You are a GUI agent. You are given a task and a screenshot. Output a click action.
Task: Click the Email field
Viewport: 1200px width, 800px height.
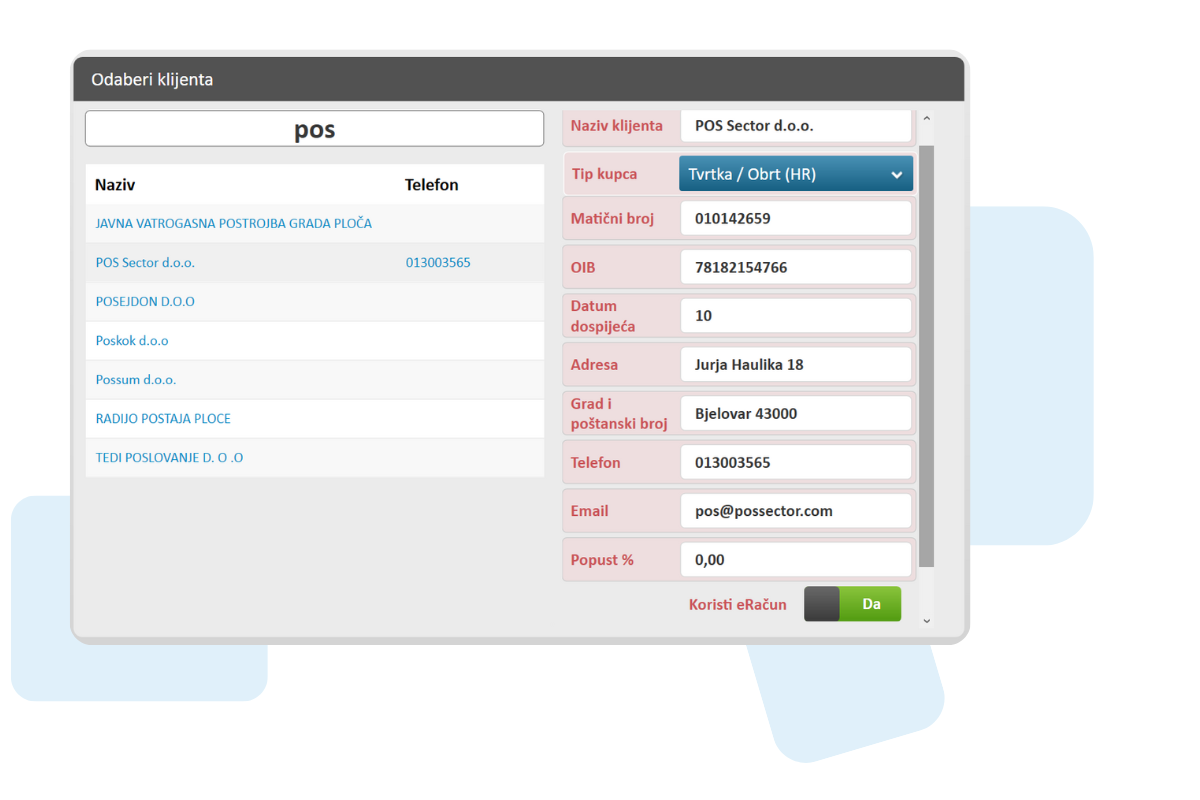point(796,511)
